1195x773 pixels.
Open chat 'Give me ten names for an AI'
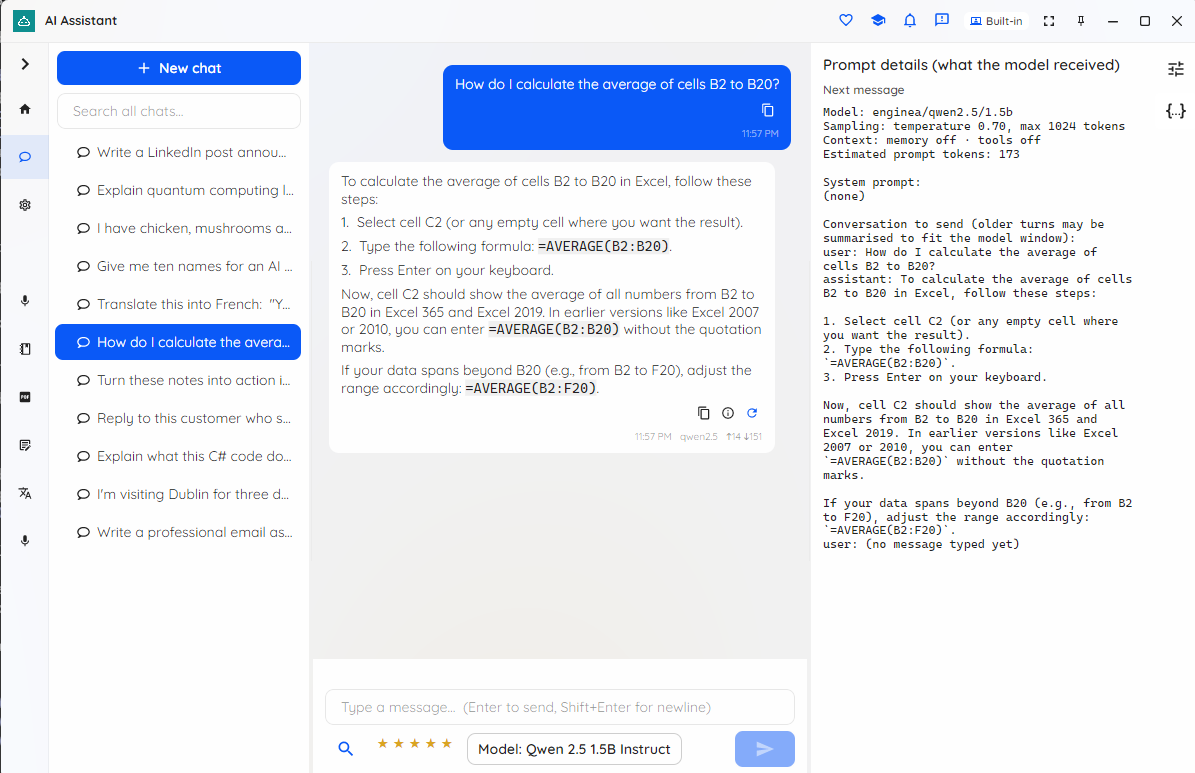coord(179,266)
